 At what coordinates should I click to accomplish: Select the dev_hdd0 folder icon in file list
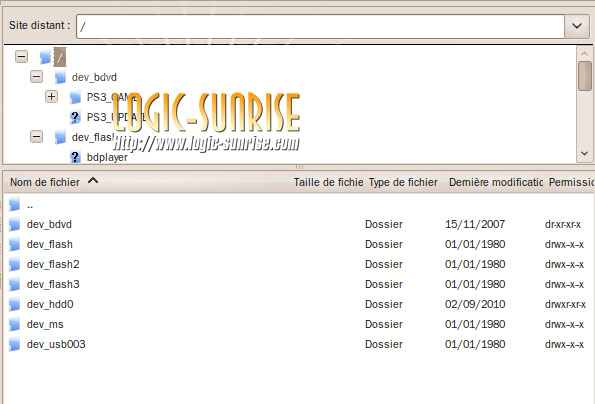tap(14, 304)
